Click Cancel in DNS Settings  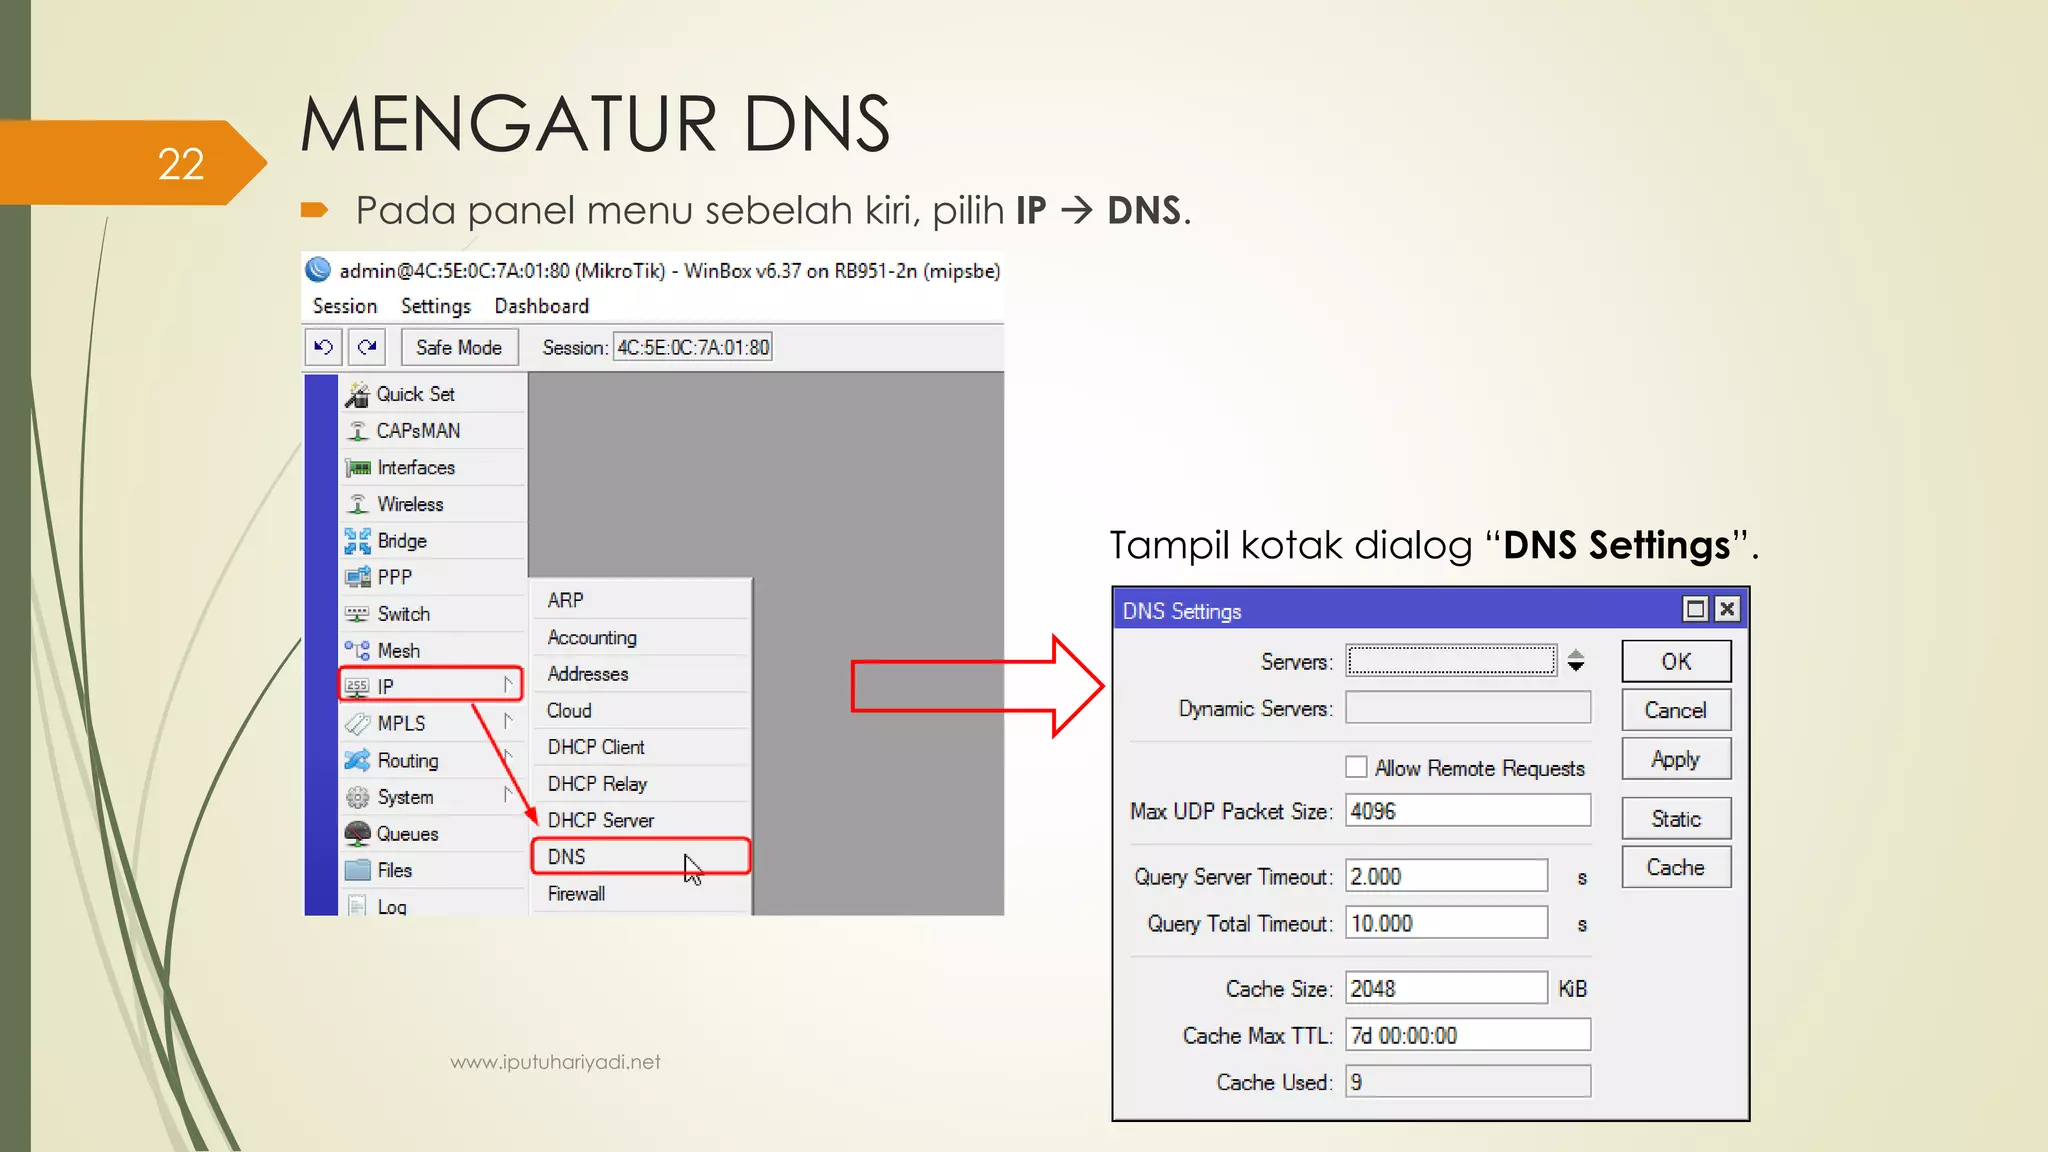(x=1676, y=710)
